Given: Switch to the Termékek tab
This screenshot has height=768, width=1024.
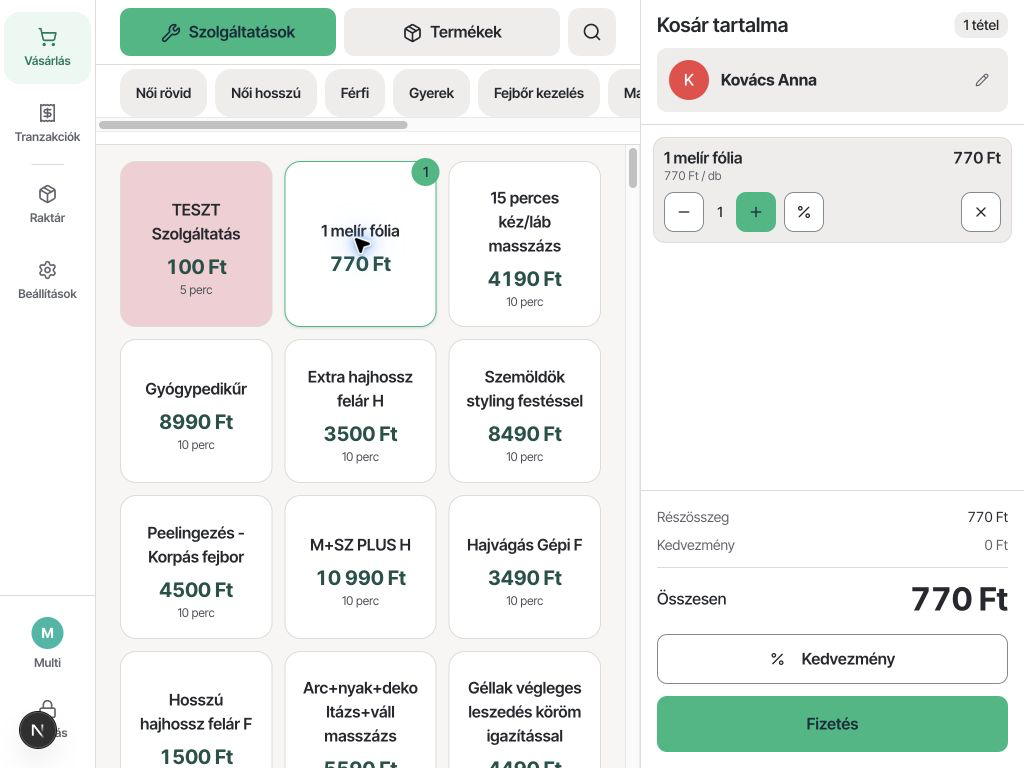Looking at the screenshot, I should [452, 32].
